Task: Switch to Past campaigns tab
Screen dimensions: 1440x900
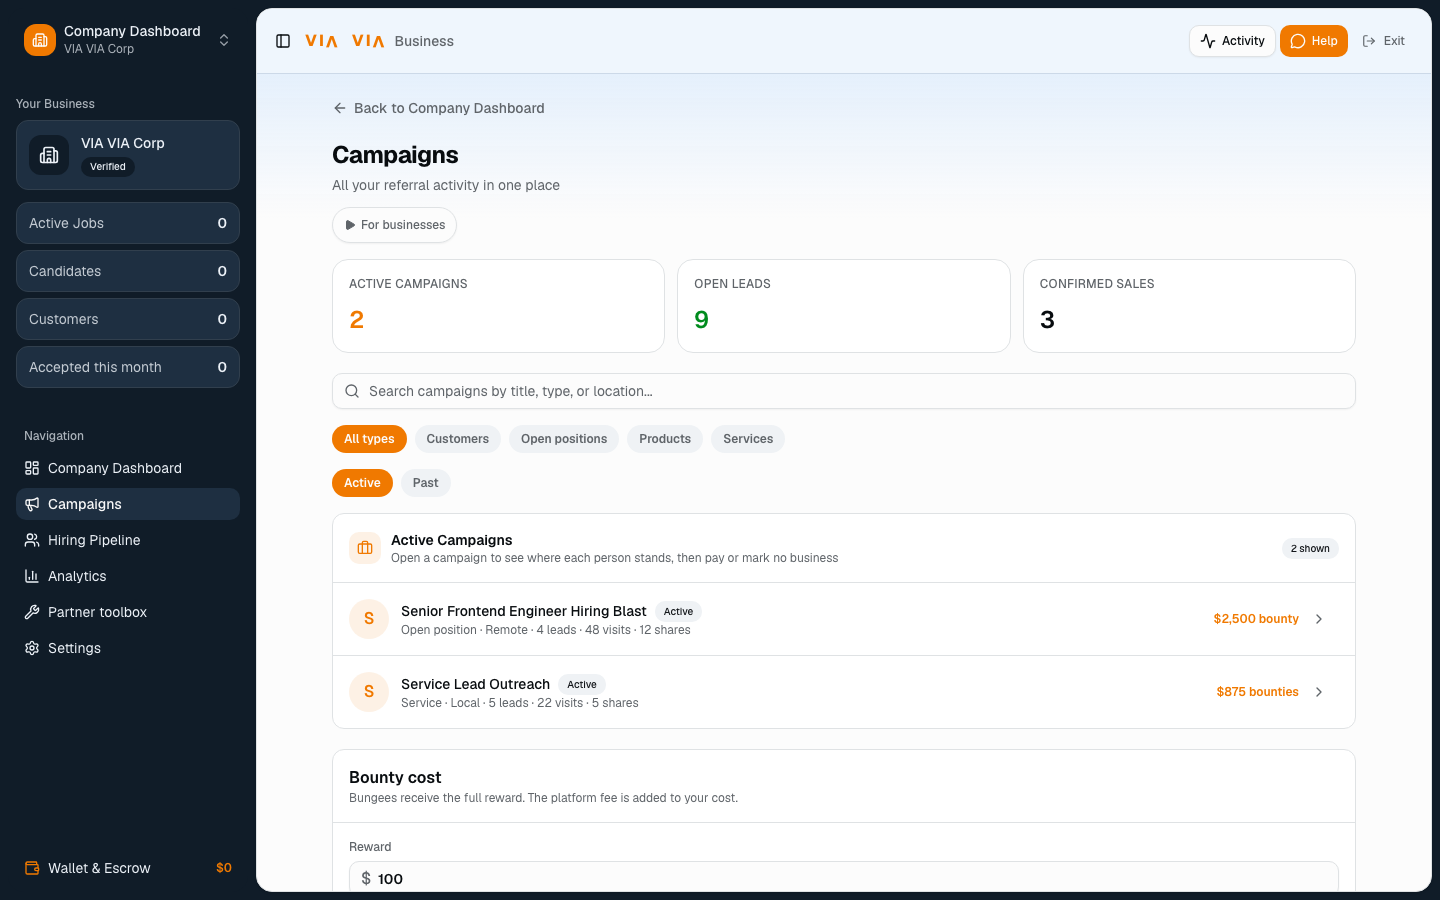Action: pos(426,483)
